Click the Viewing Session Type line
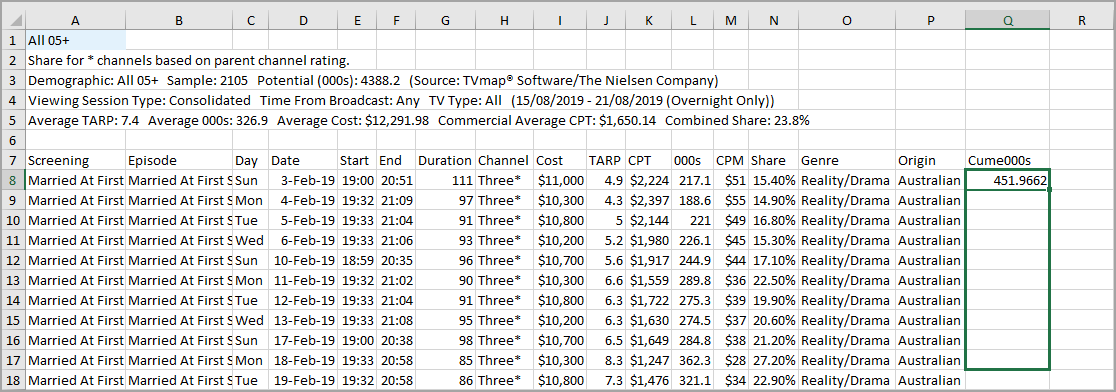The height and width of the screenshot is (392, 1116). point(401,100)
